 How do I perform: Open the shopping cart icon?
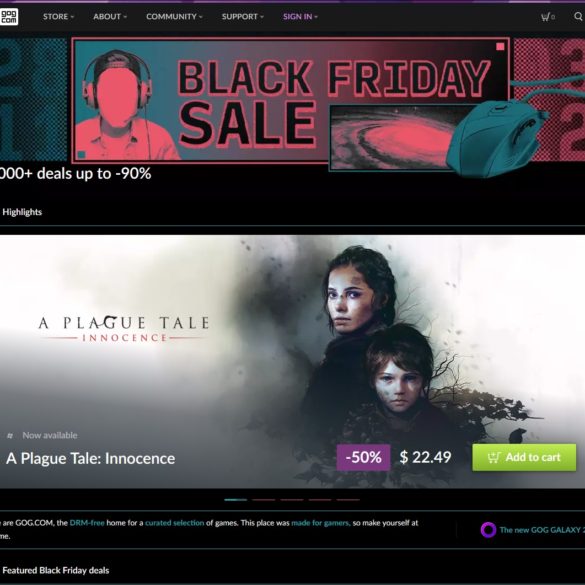click(x=545, y=16)
